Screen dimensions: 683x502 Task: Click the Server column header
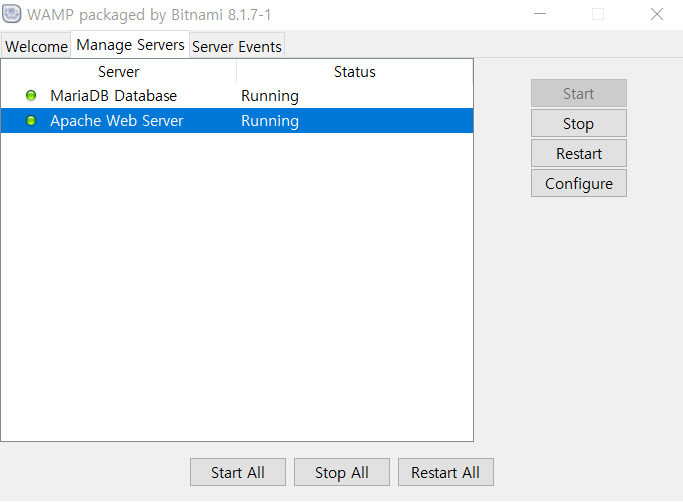[118, 71]
